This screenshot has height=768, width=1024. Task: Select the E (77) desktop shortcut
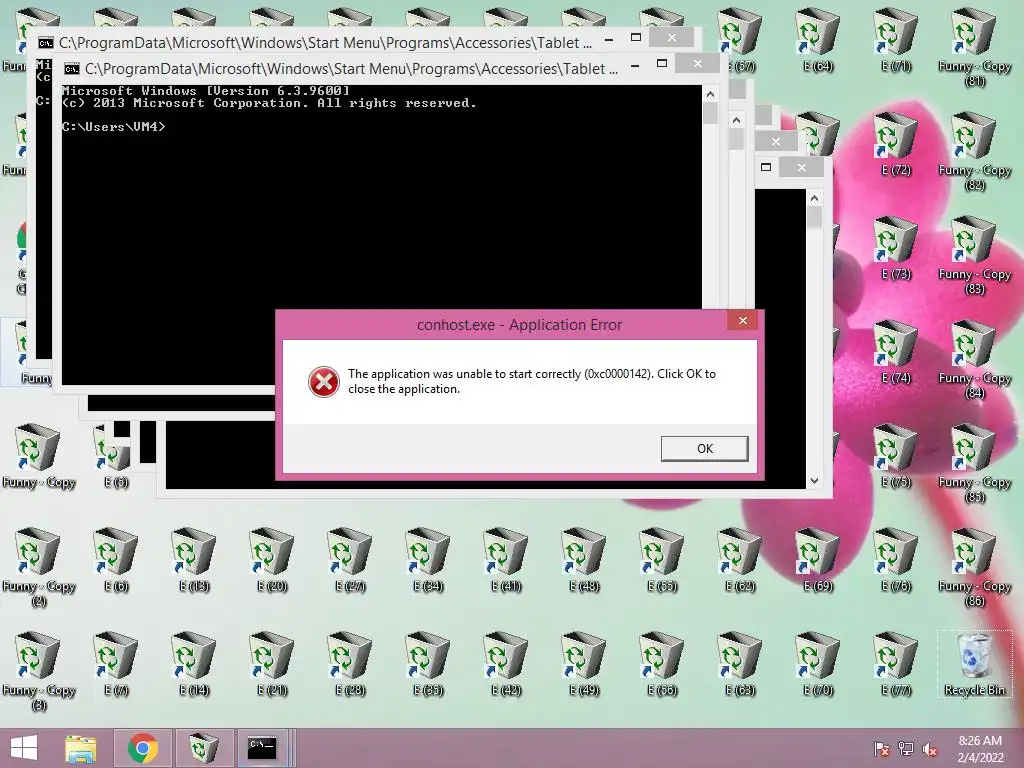(x=896, y=664)
